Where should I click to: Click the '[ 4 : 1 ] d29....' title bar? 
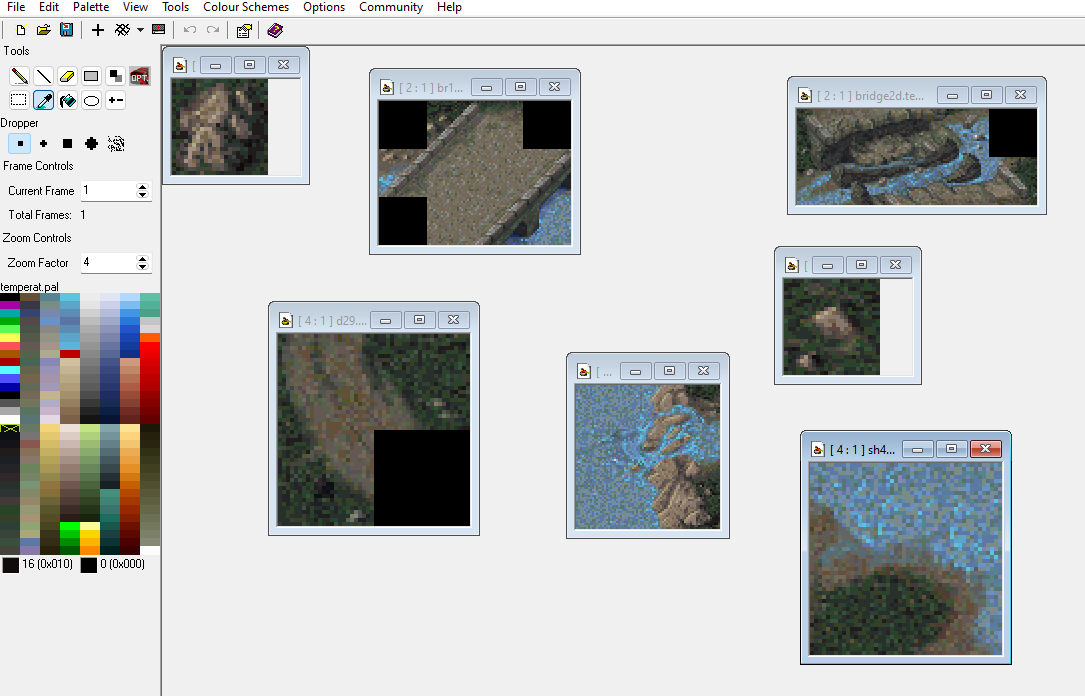tap(332, 321)
